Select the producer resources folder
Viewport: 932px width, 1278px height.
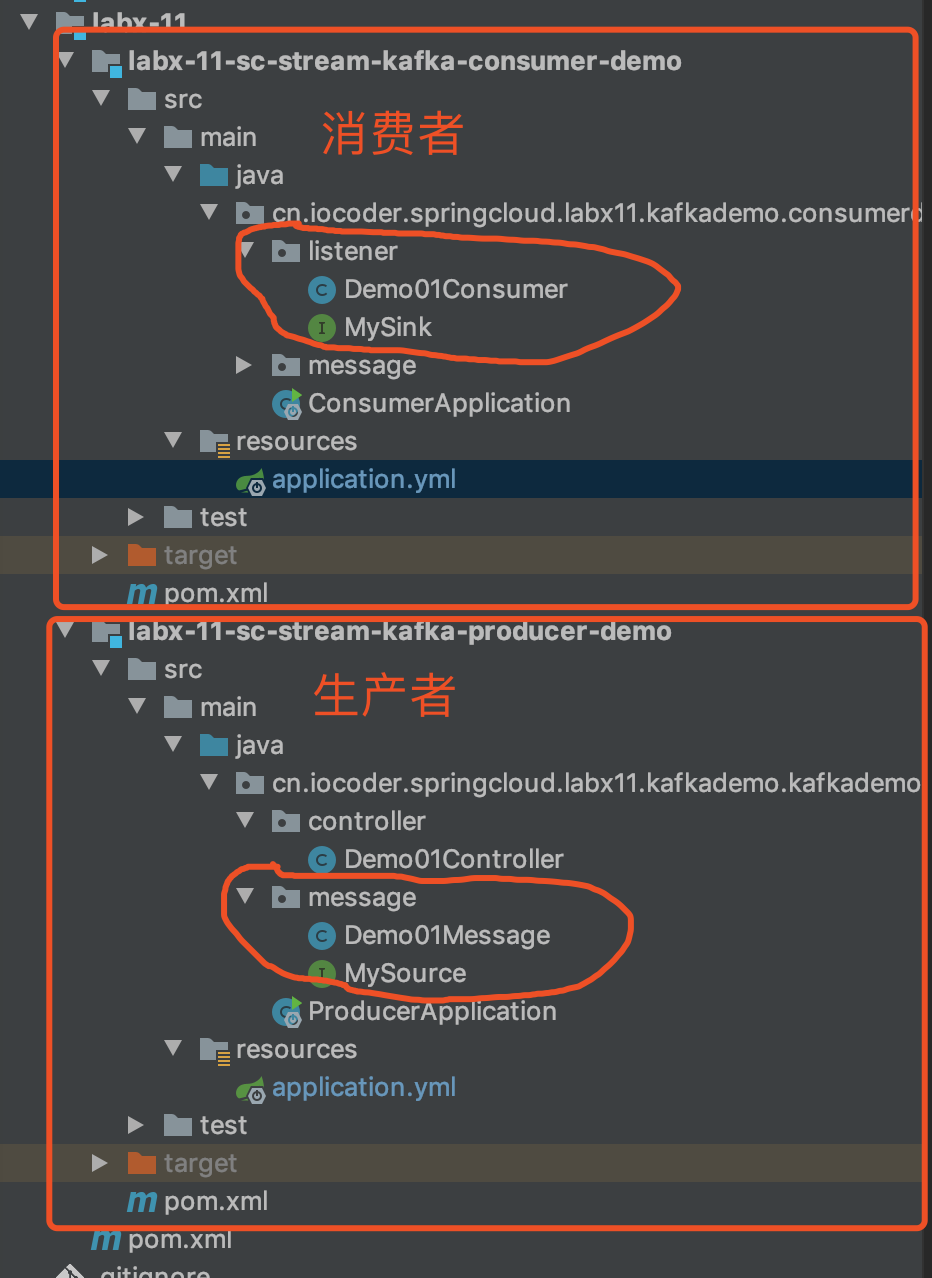pyautogui.click(x=296, y=1050)
